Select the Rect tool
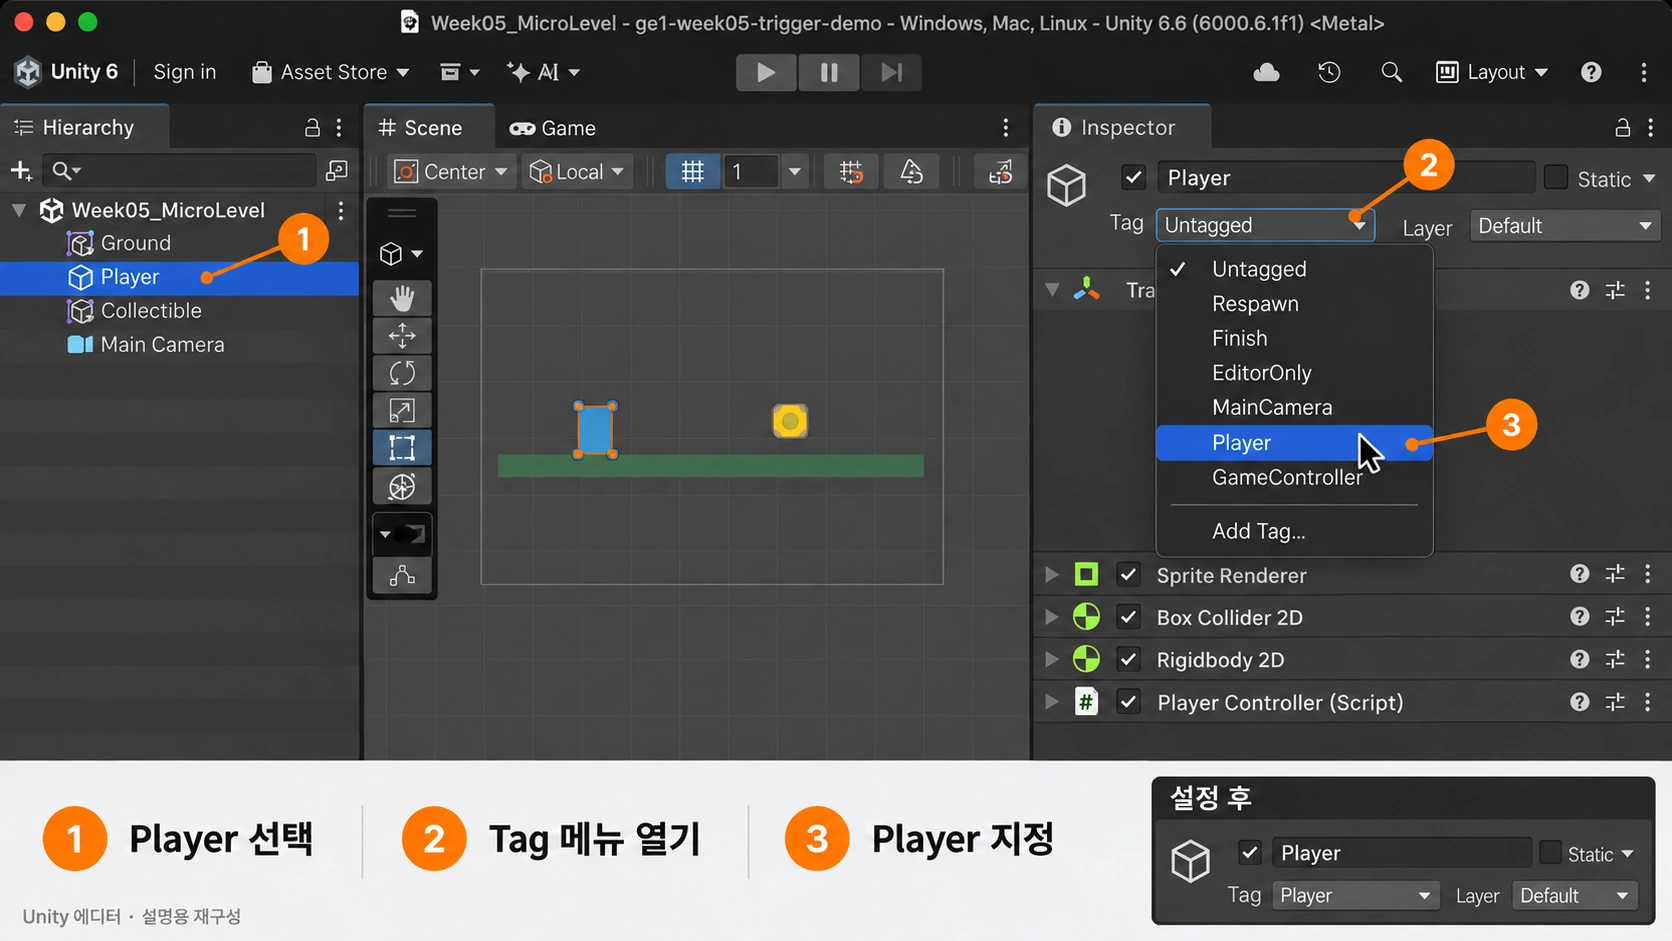 click(402, 448)
